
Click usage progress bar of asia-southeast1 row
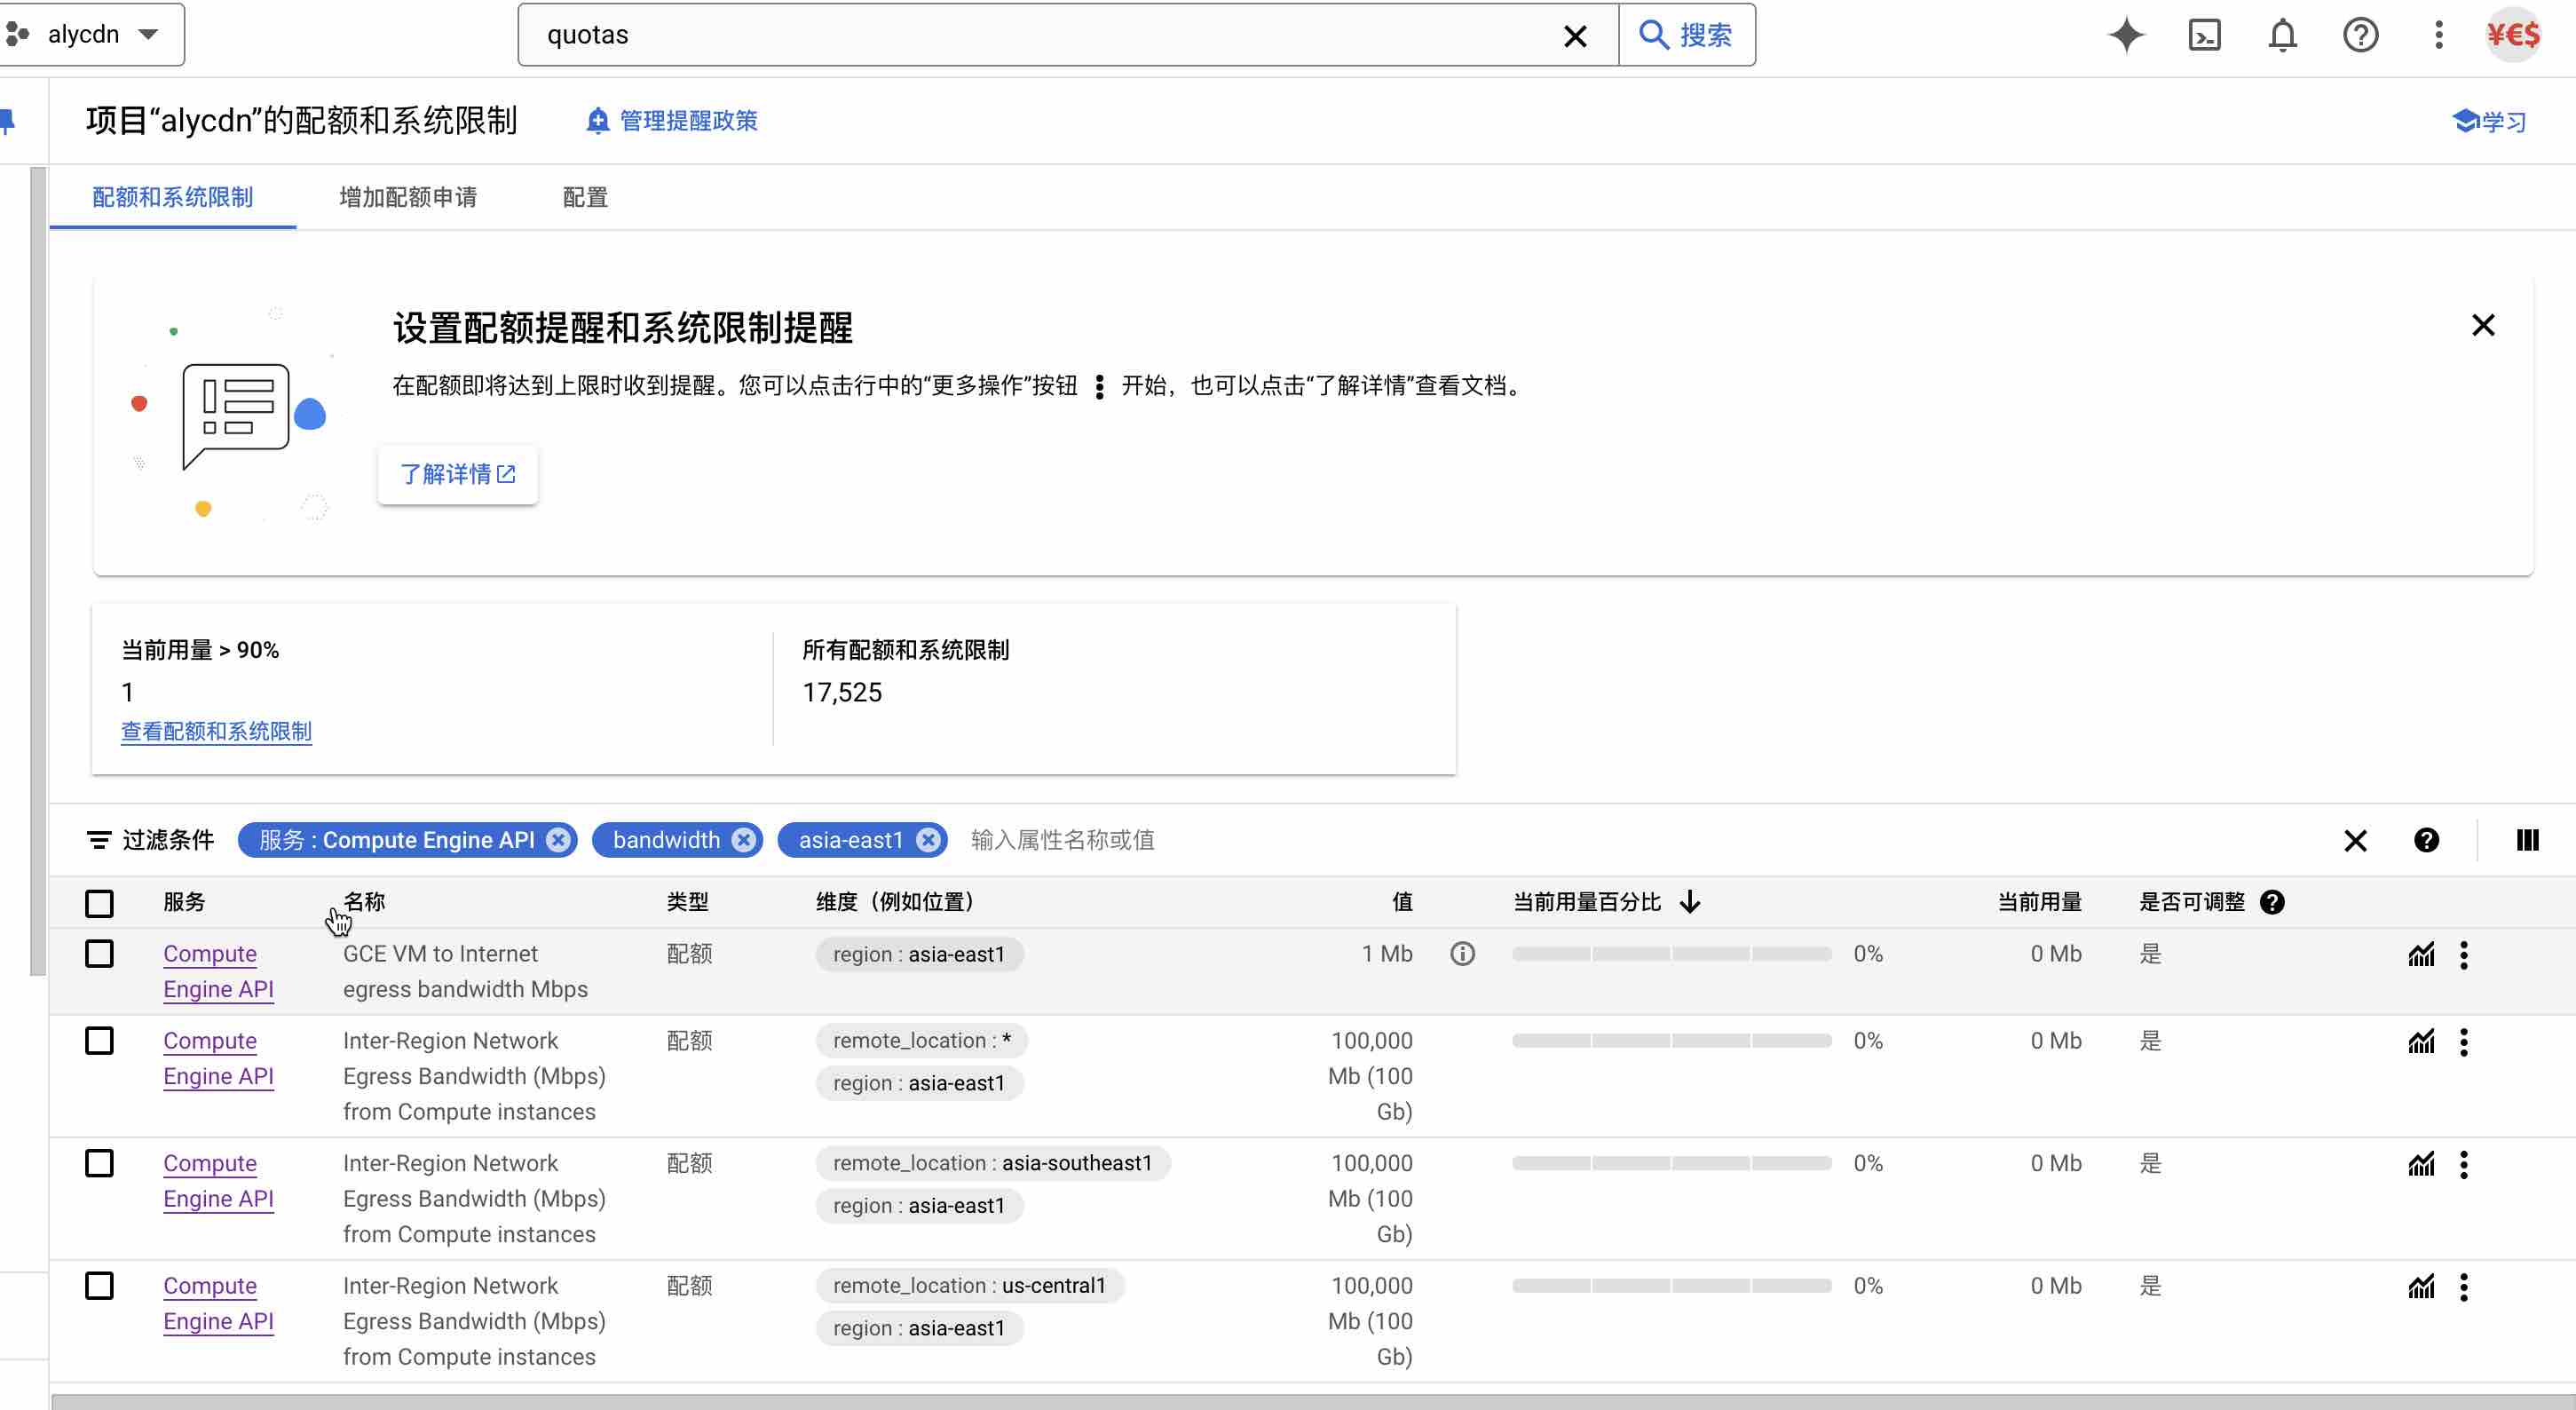point(1671,1163)
